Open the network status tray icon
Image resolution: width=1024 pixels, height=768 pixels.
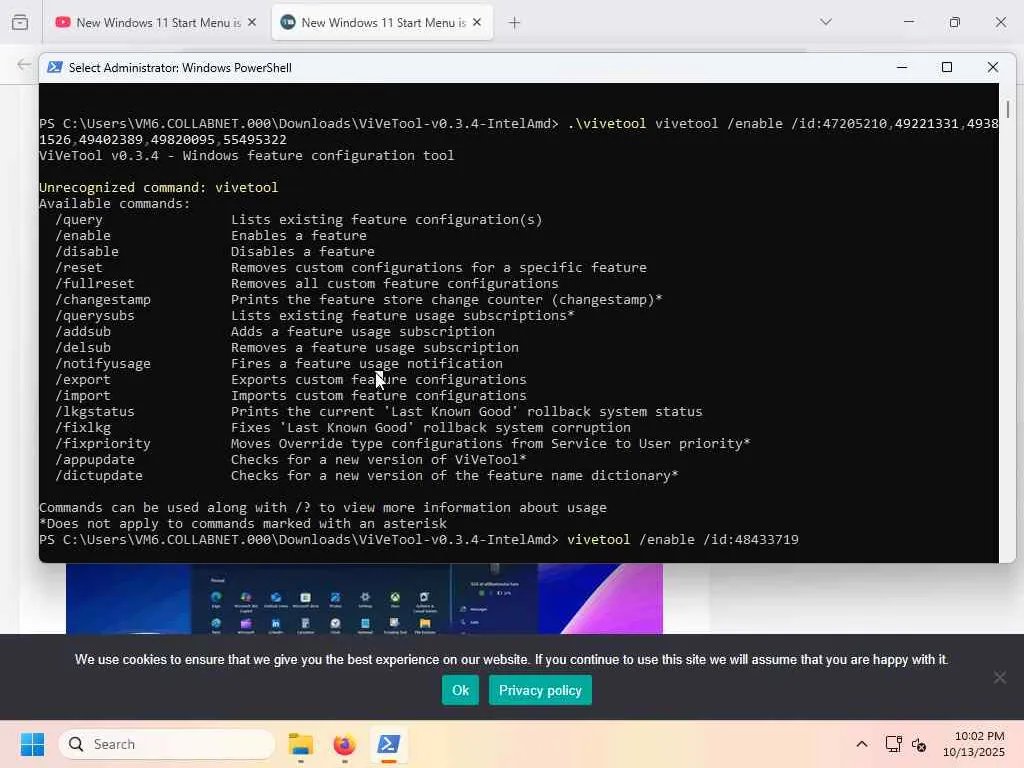893,744
